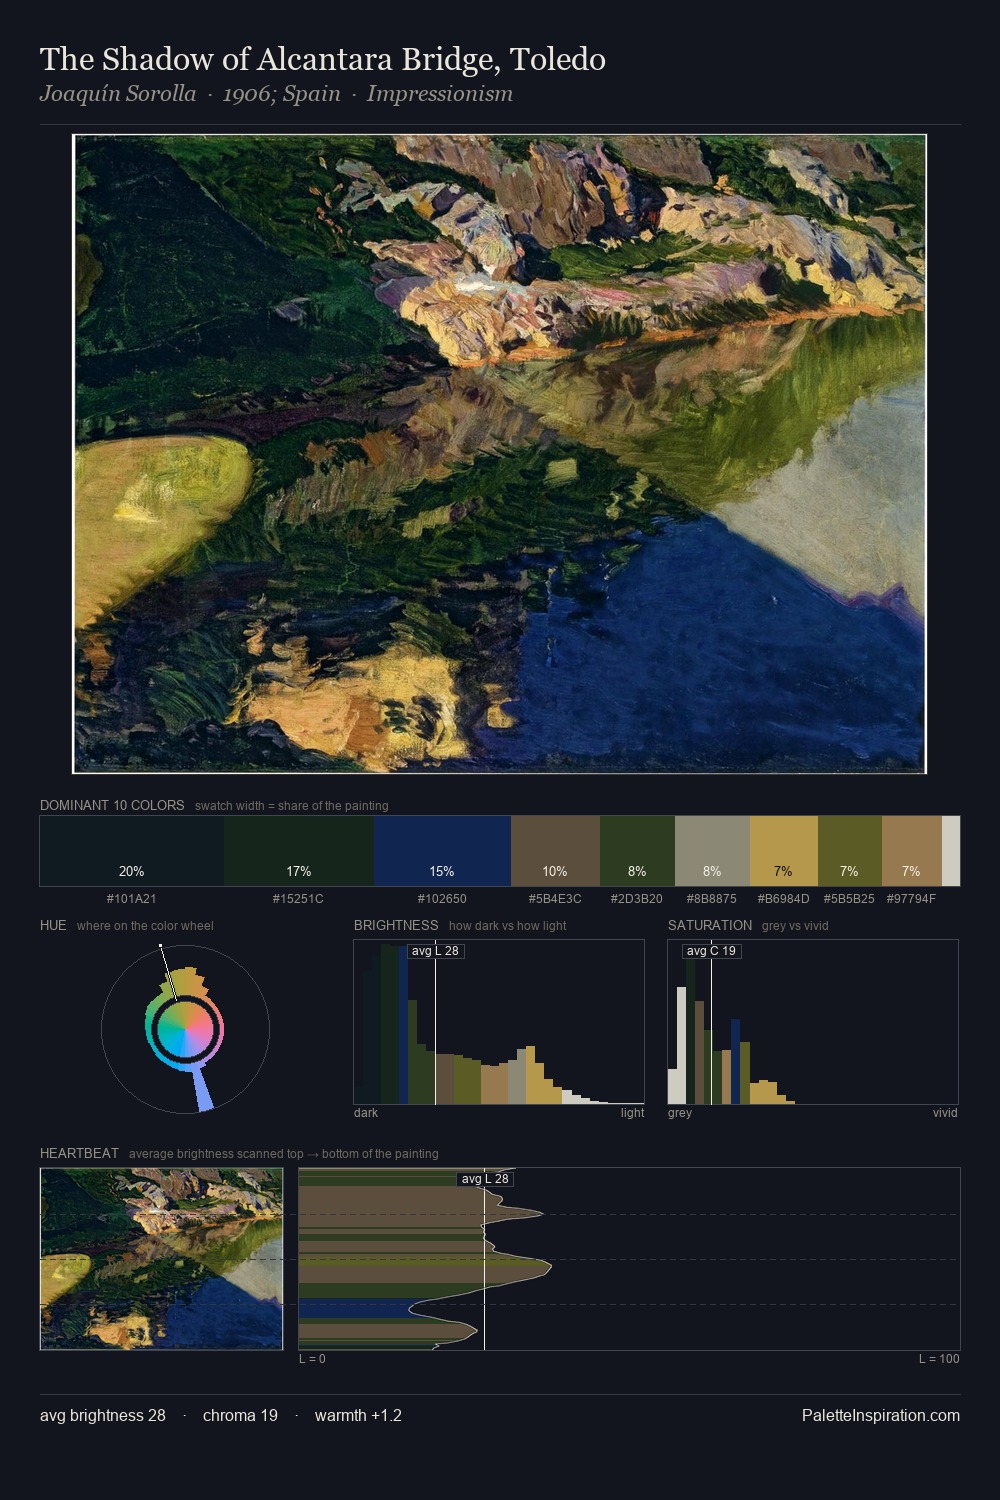Click the 'L = 0' axis label
Viewport: 1000px width, 1500px height.
(x=312, y=1359)
